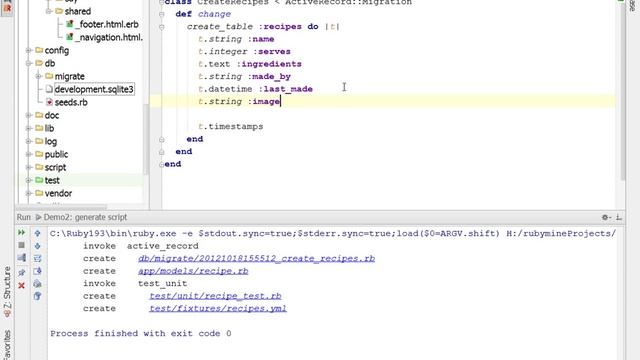Expand the migrate folder
640x360 pixels.
click(x=38, y=76)
